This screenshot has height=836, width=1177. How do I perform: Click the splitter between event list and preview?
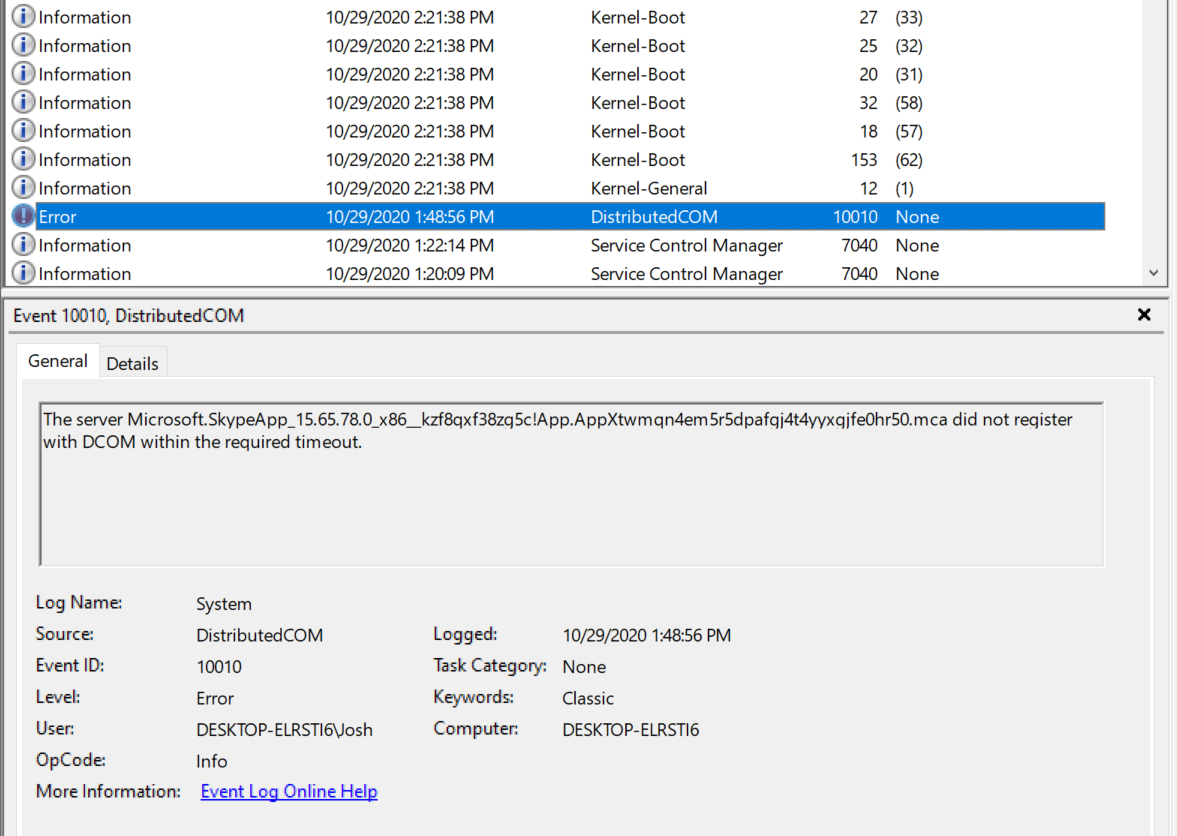pos(588,292)
